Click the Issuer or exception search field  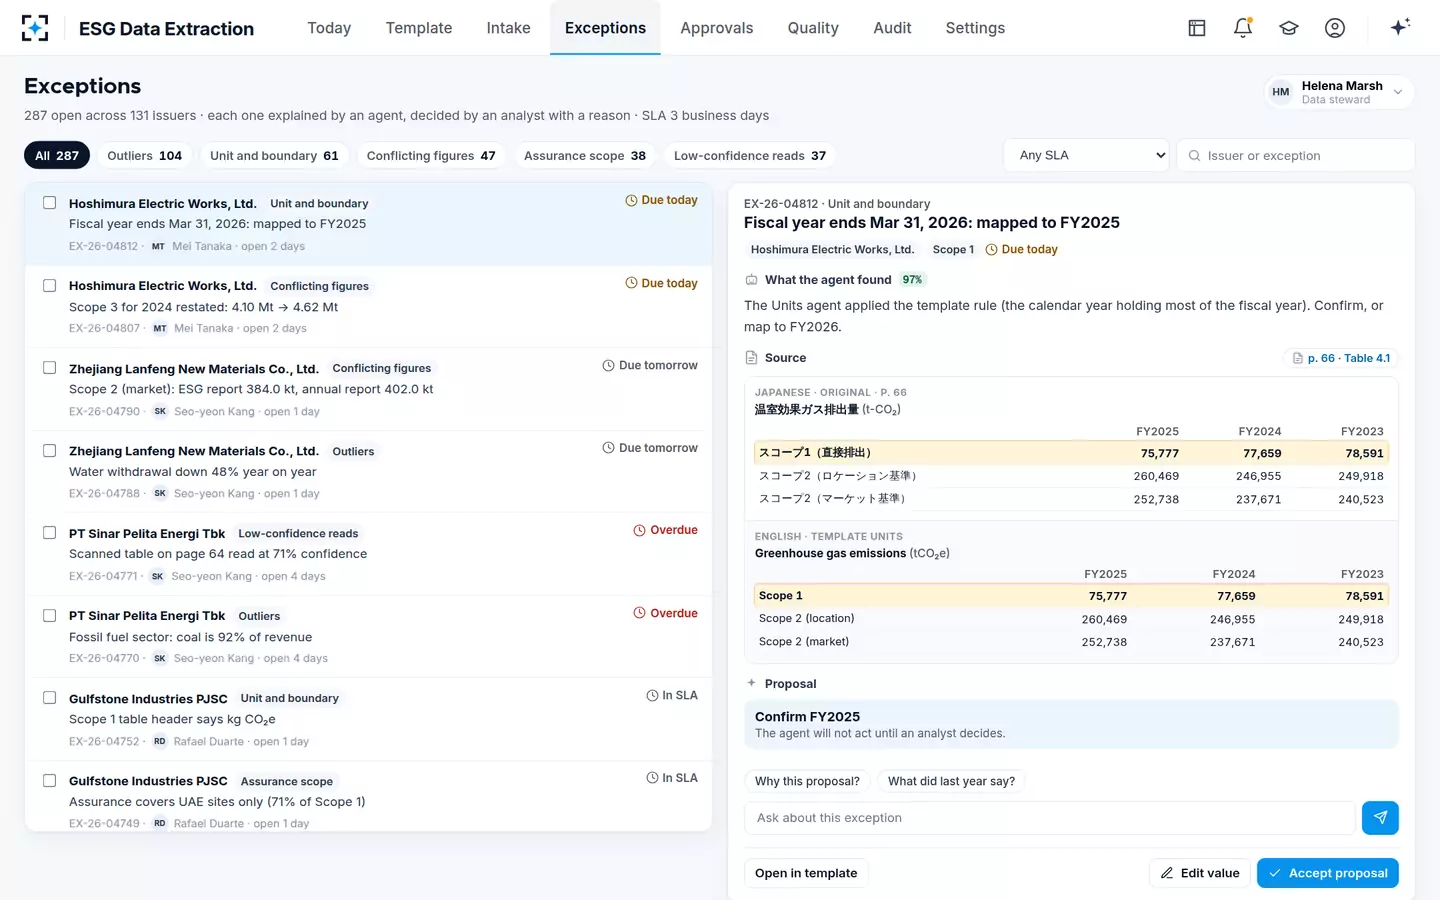(x=1296, y=155)
